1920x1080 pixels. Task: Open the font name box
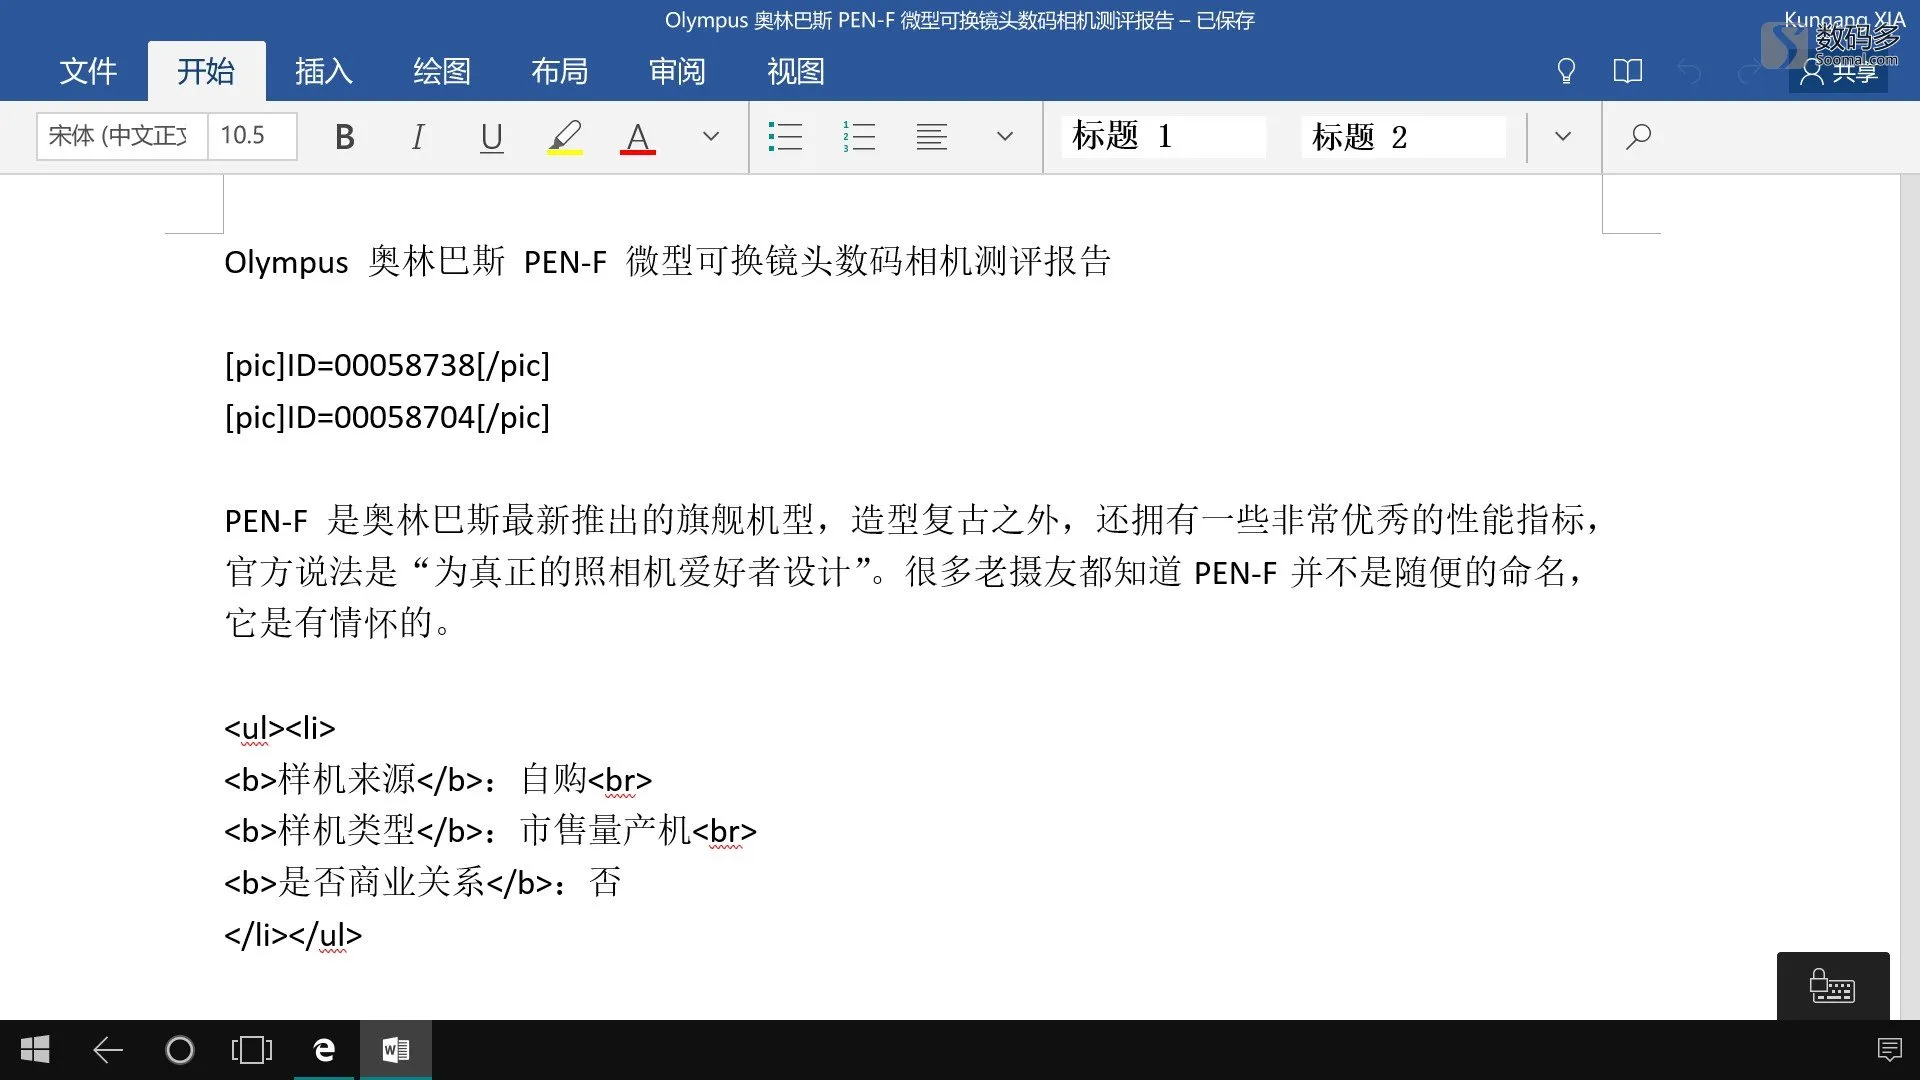(x=122, y=136)
